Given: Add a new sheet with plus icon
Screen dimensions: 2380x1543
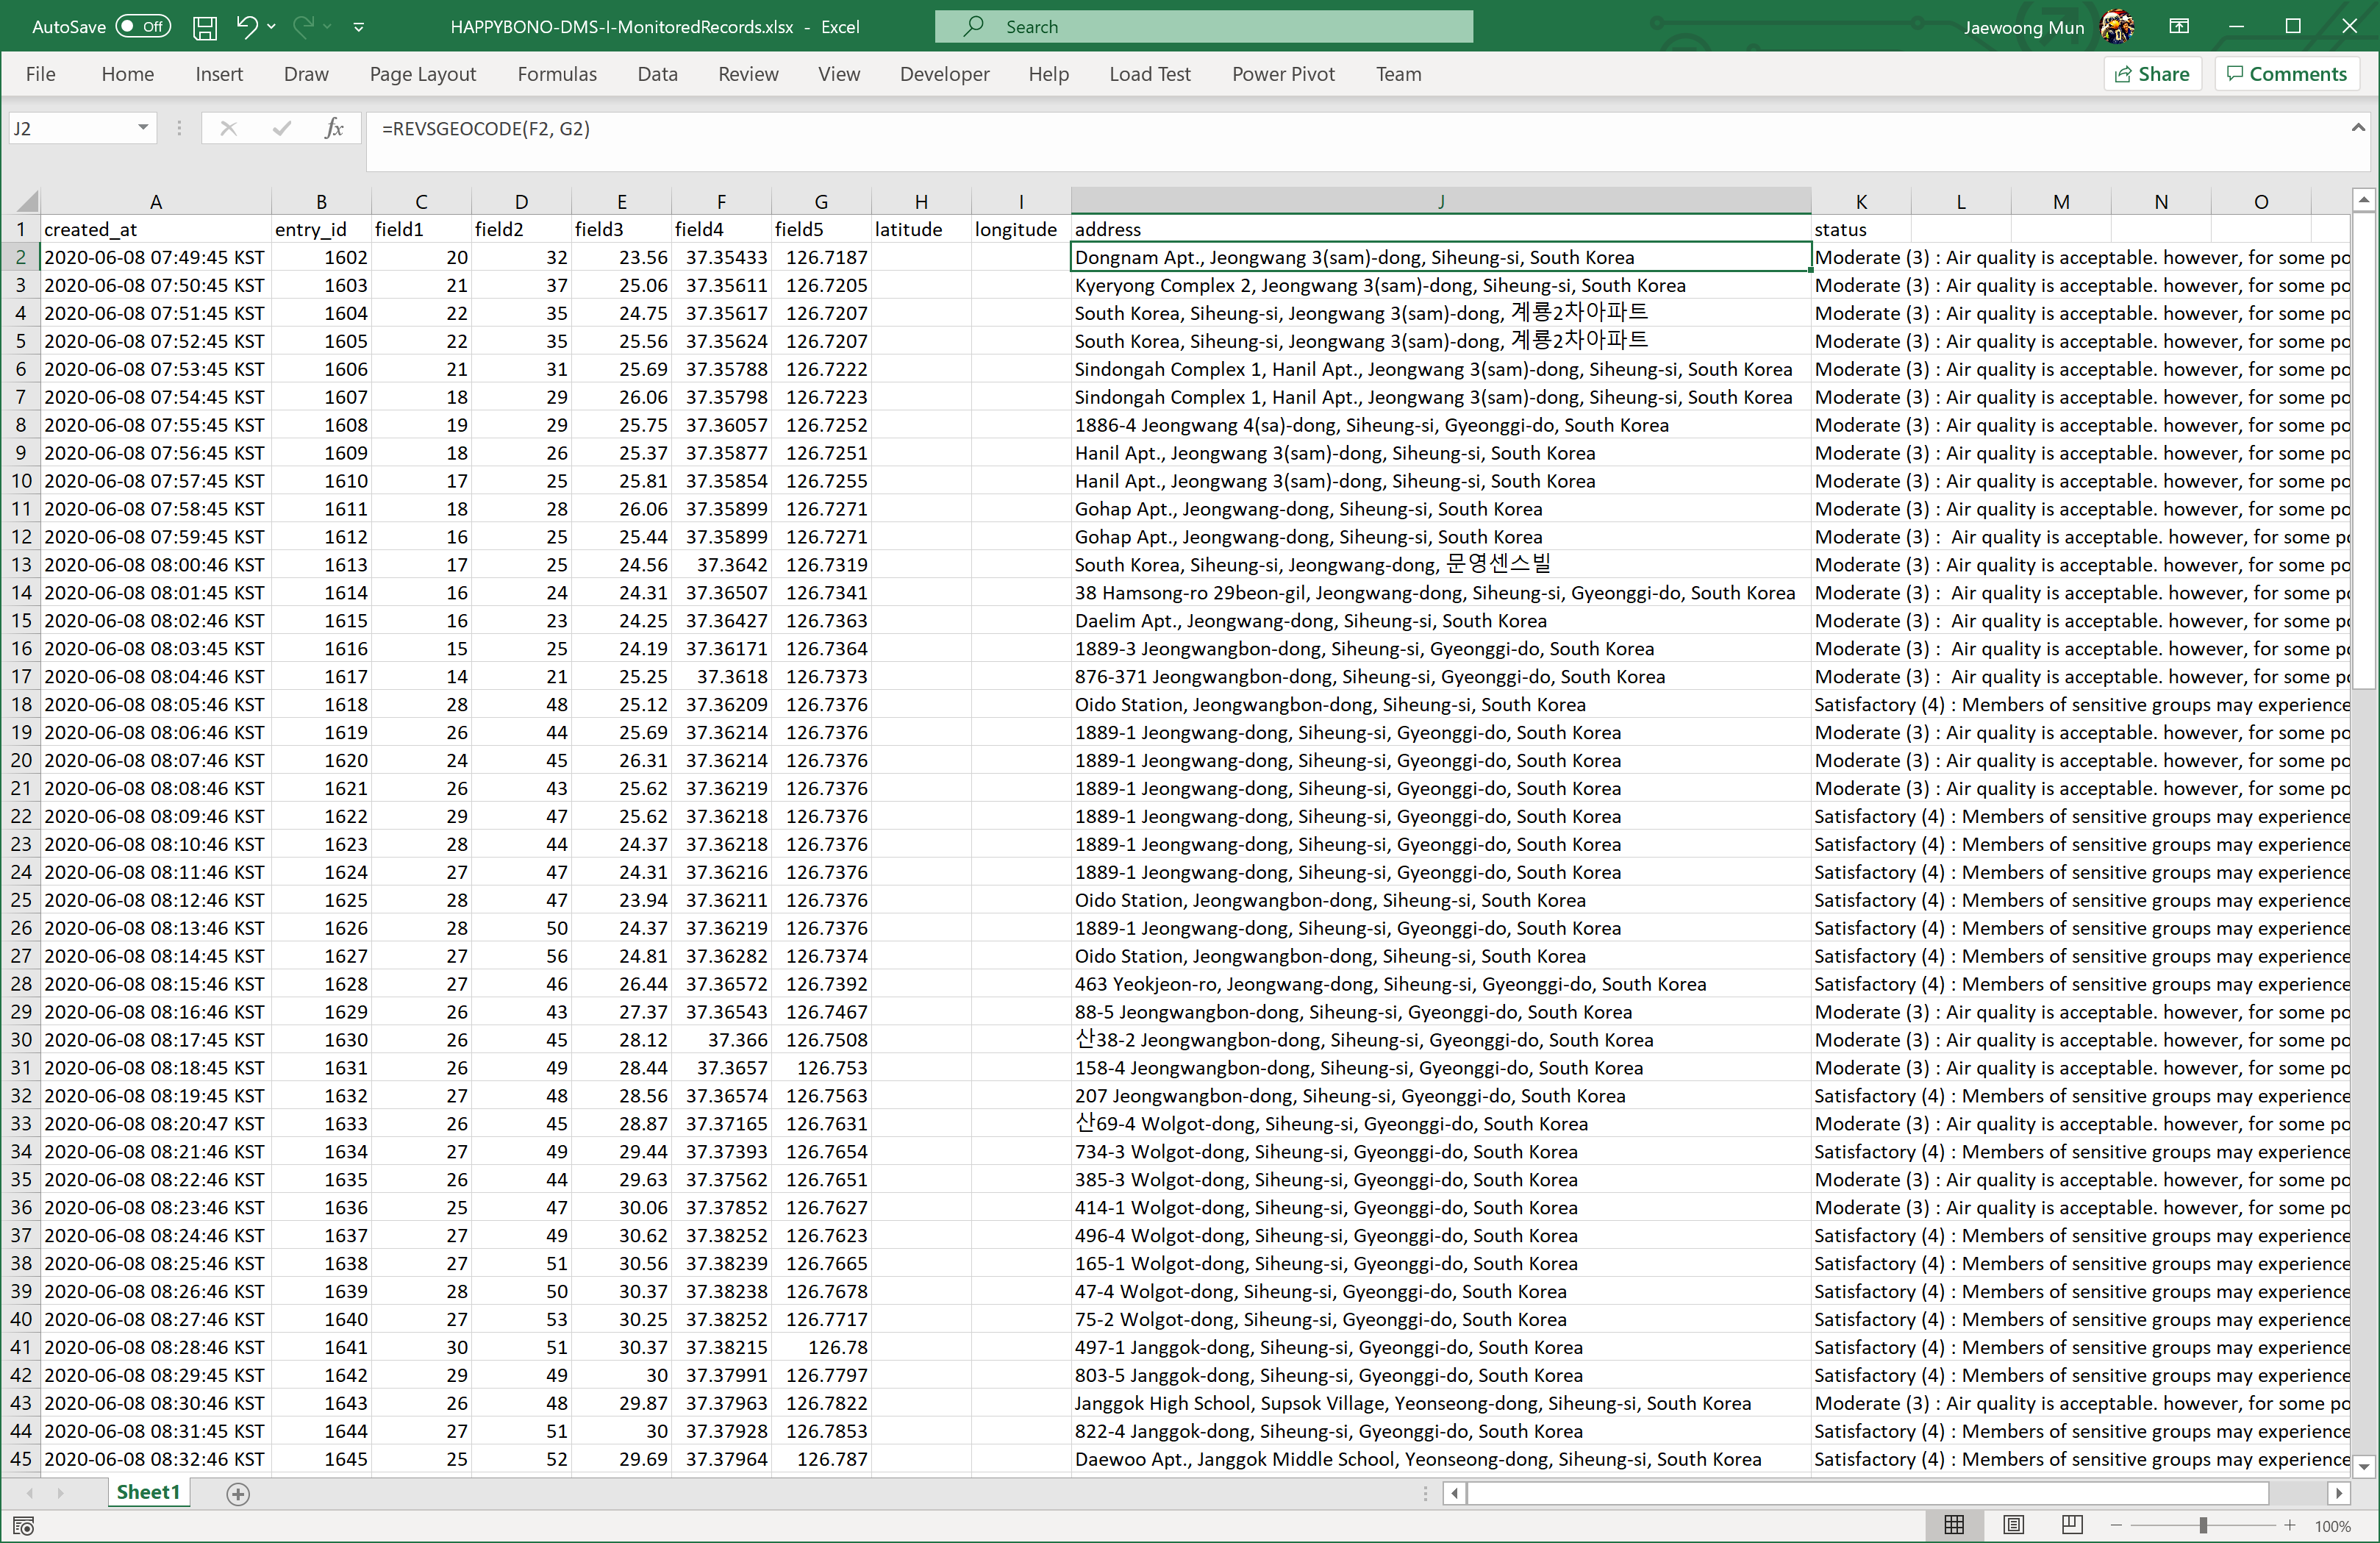Looking at the screenshot, I should [237, 1494].
